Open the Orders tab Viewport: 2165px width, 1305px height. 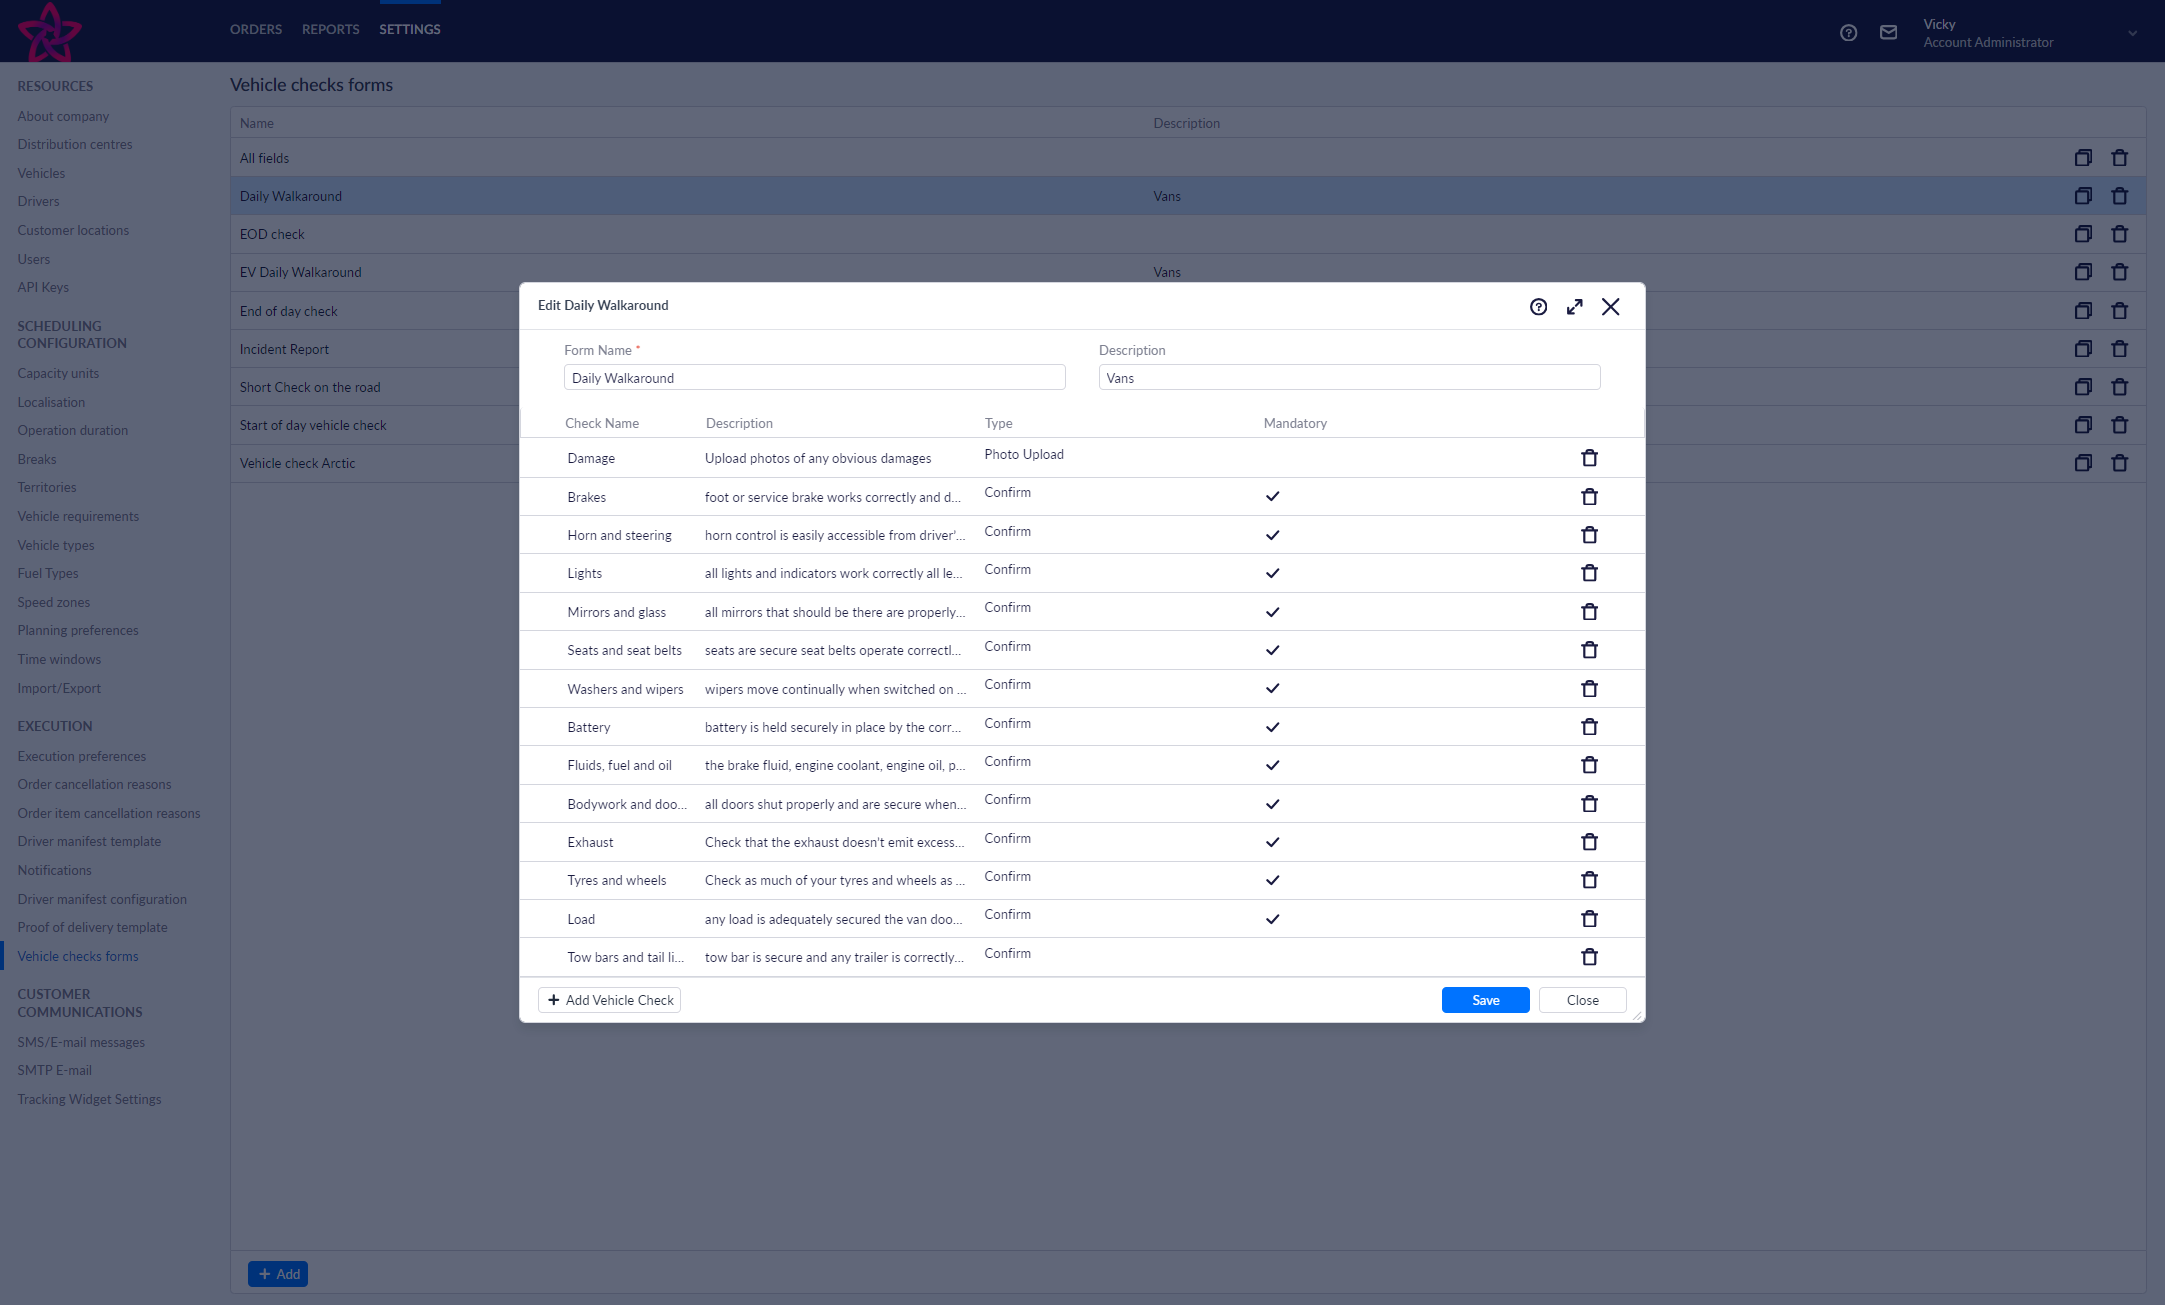pos(256,30)
